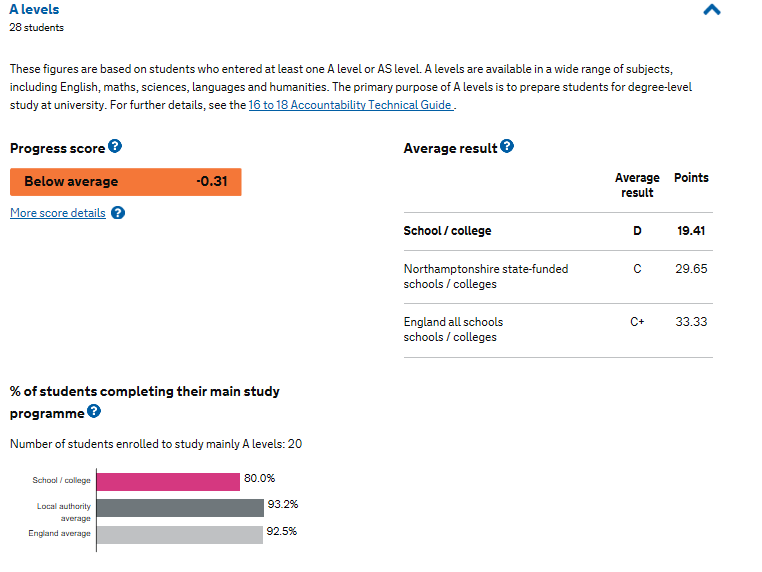Select England all schools row
762x572 pixels.
pyautogui.click(x=558, y=330)
